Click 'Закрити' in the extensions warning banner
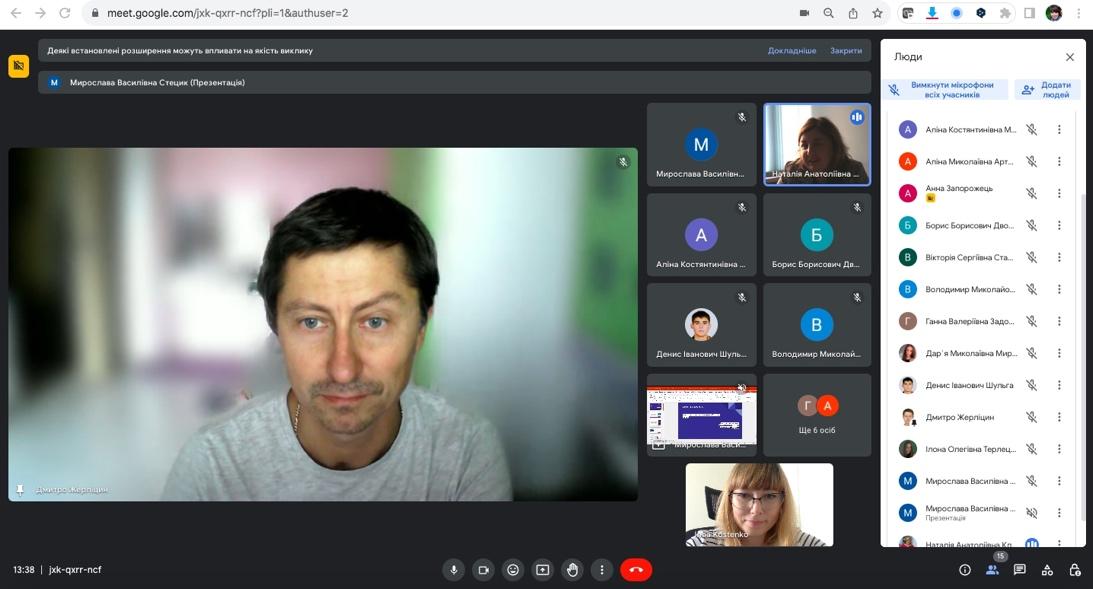Image resolution: width=1093 pixels, height=589 pixels. (x=846, y=50)
